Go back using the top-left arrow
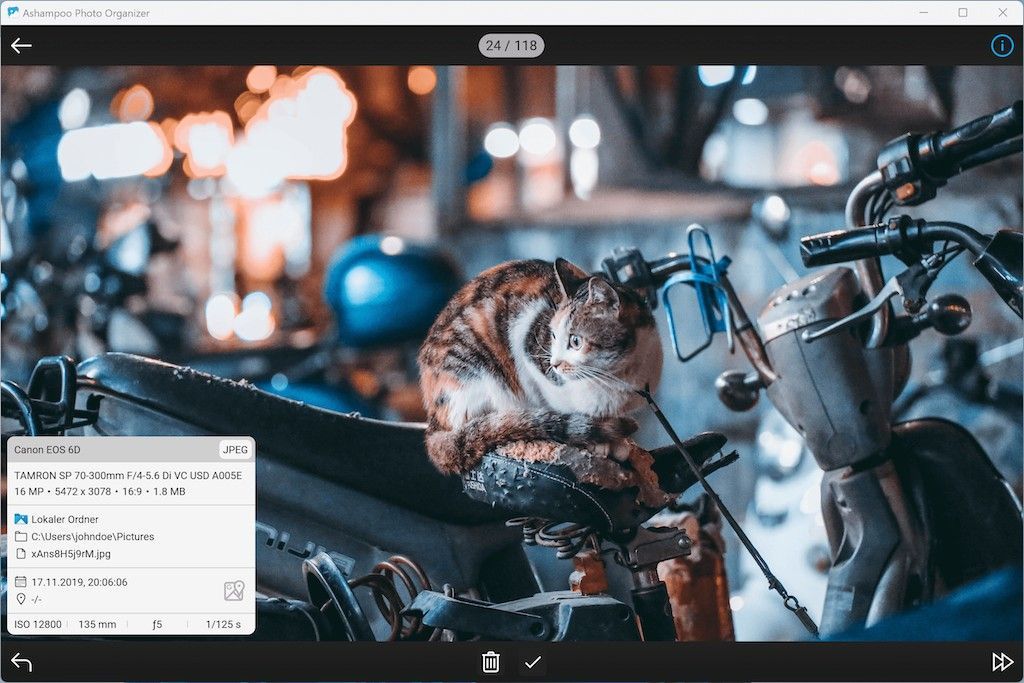 pyautogui.click(x=21, y=46)
